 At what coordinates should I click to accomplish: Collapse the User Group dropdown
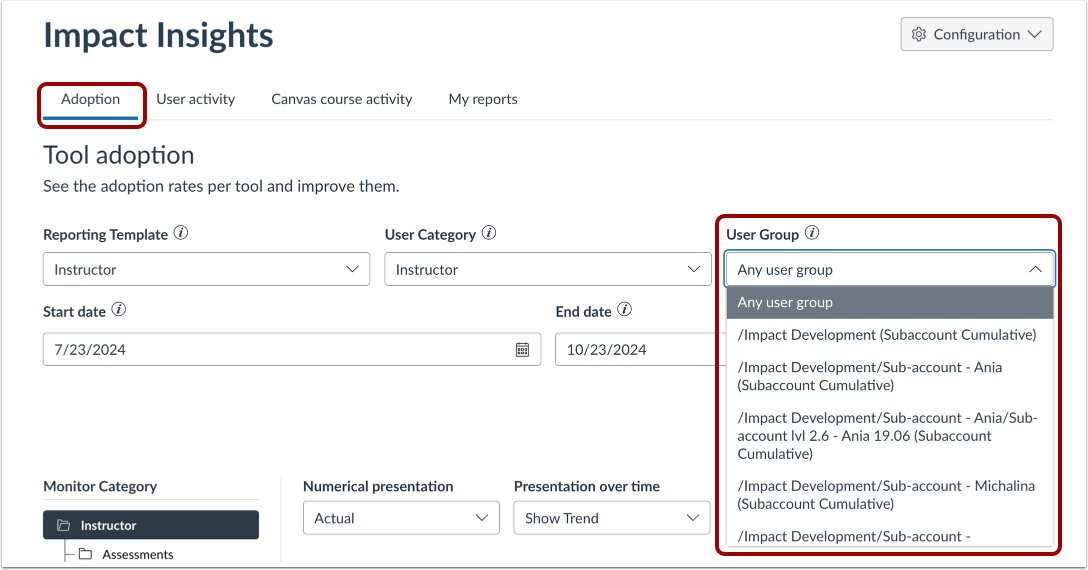(1035, 269)
